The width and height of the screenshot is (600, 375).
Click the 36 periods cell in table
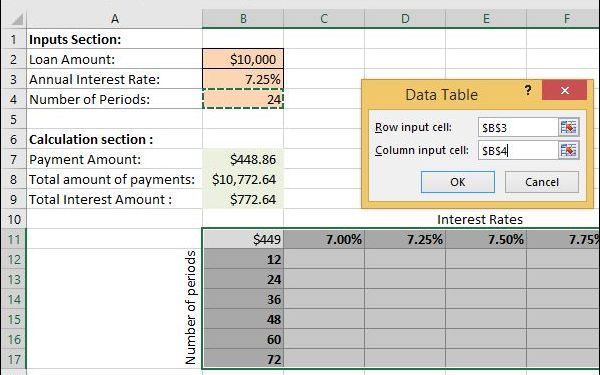243,299
